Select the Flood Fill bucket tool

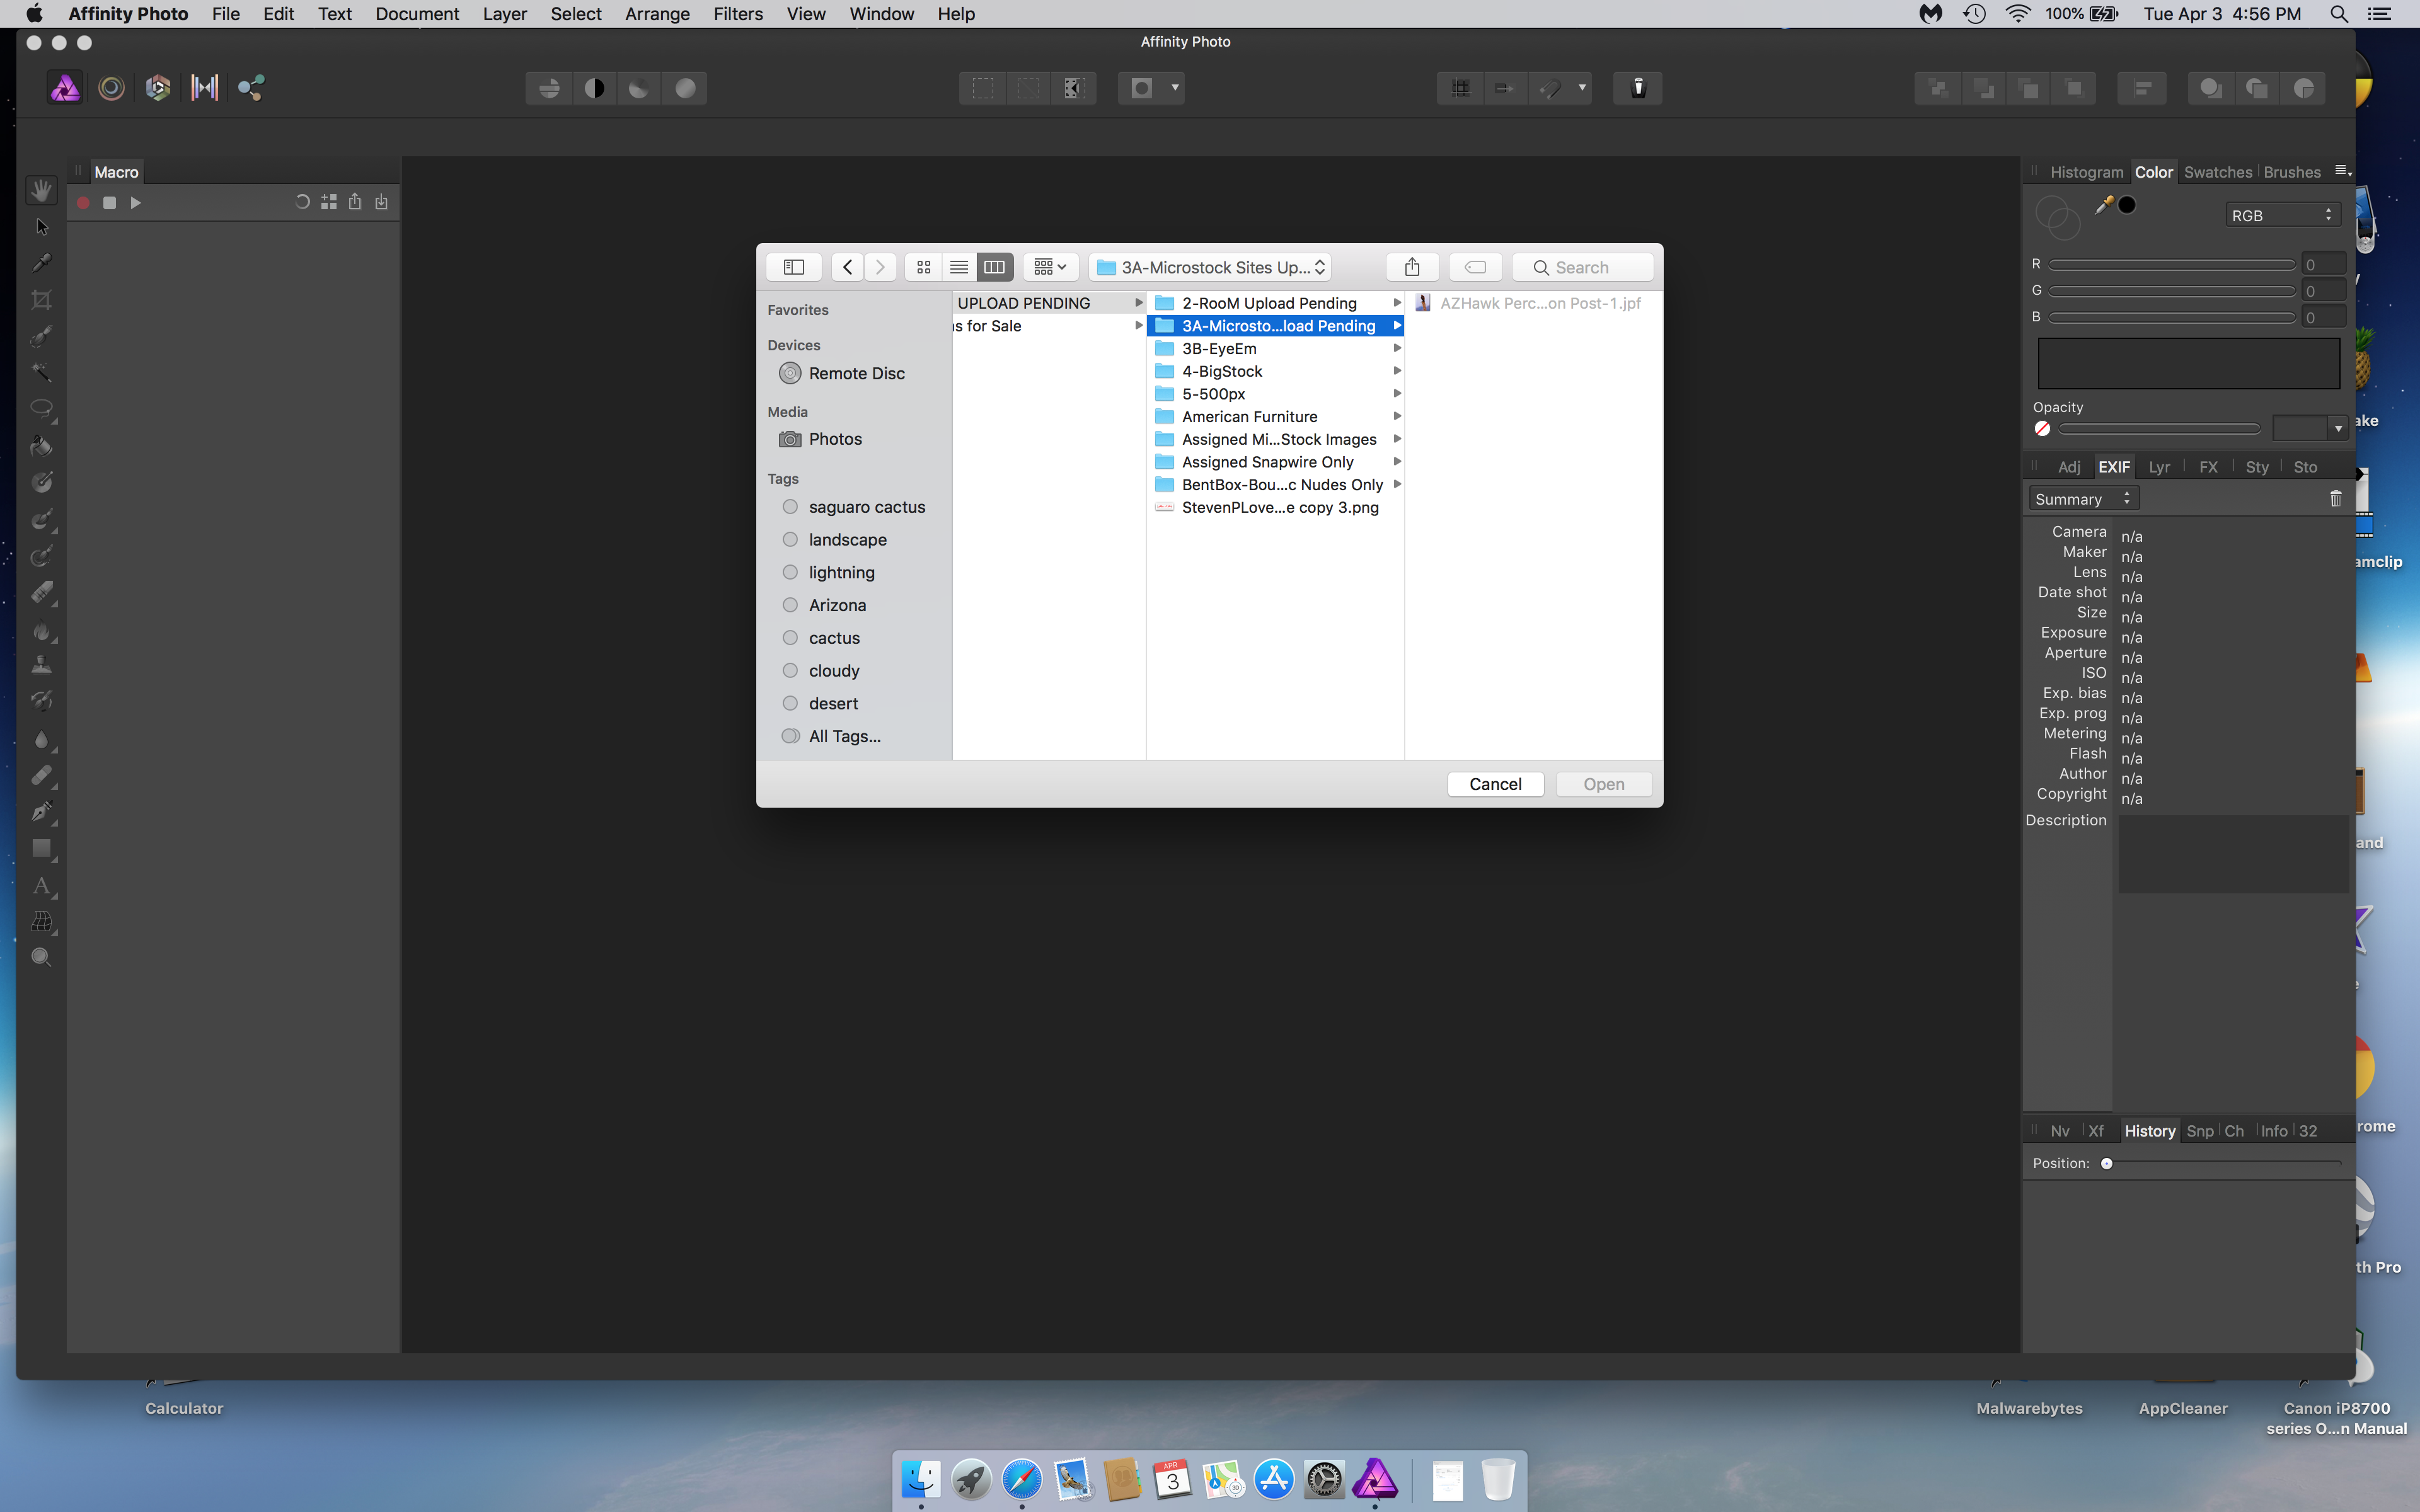click(x=41, y=446)
